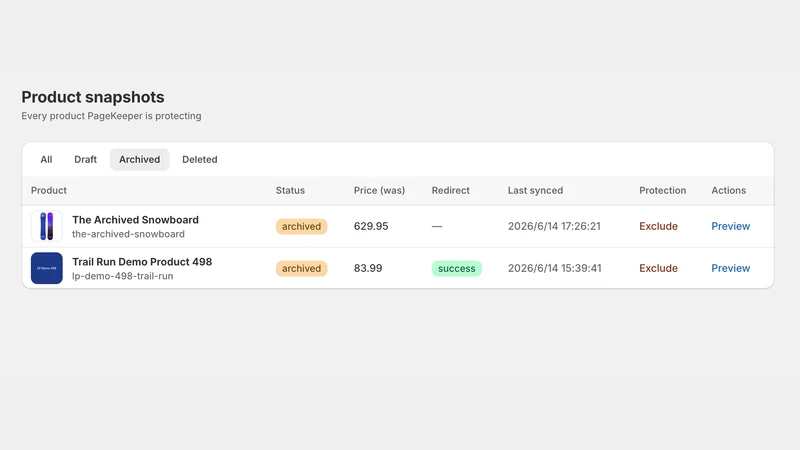Click the Last synced column header
Image resolution: width=800 pixels, height=450 pixels.
(x=535, y=190)
